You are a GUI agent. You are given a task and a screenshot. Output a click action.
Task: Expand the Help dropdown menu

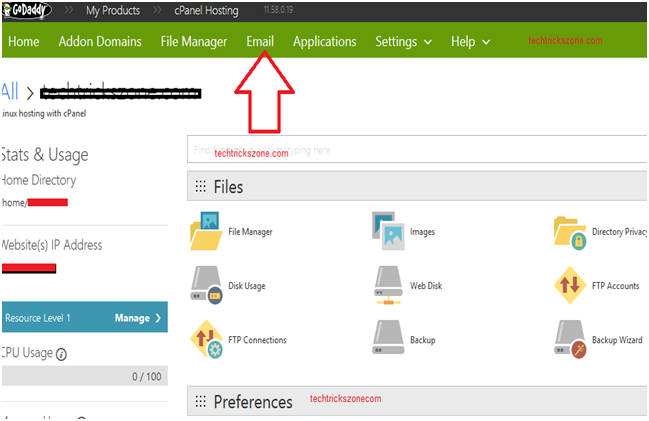[x=470, y=42]
